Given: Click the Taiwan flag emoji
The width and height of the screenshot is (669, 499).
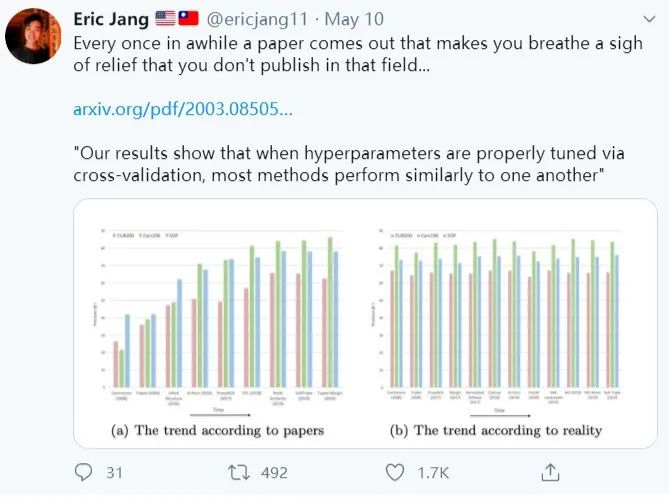Looking at the screenshot, I should click(188, 19).
